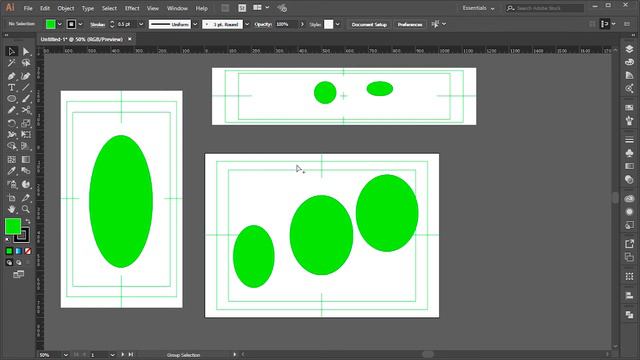This screenshot has height=360, width=640.
Task: Select the Pencil/Shaper tool
Action: pos(11,110)
